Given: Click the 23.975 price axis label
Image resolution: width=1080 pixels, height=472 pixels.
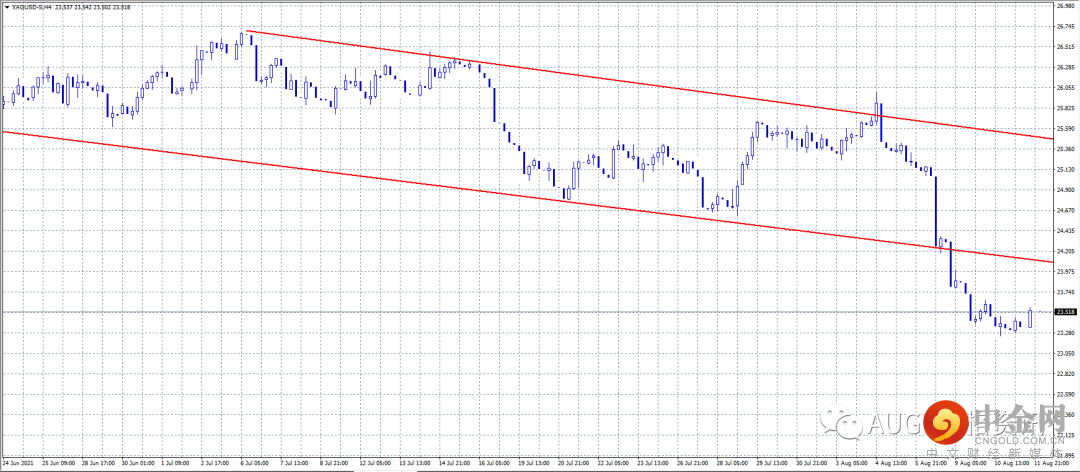Looking at the screenshot, I should click(1066, 271).
